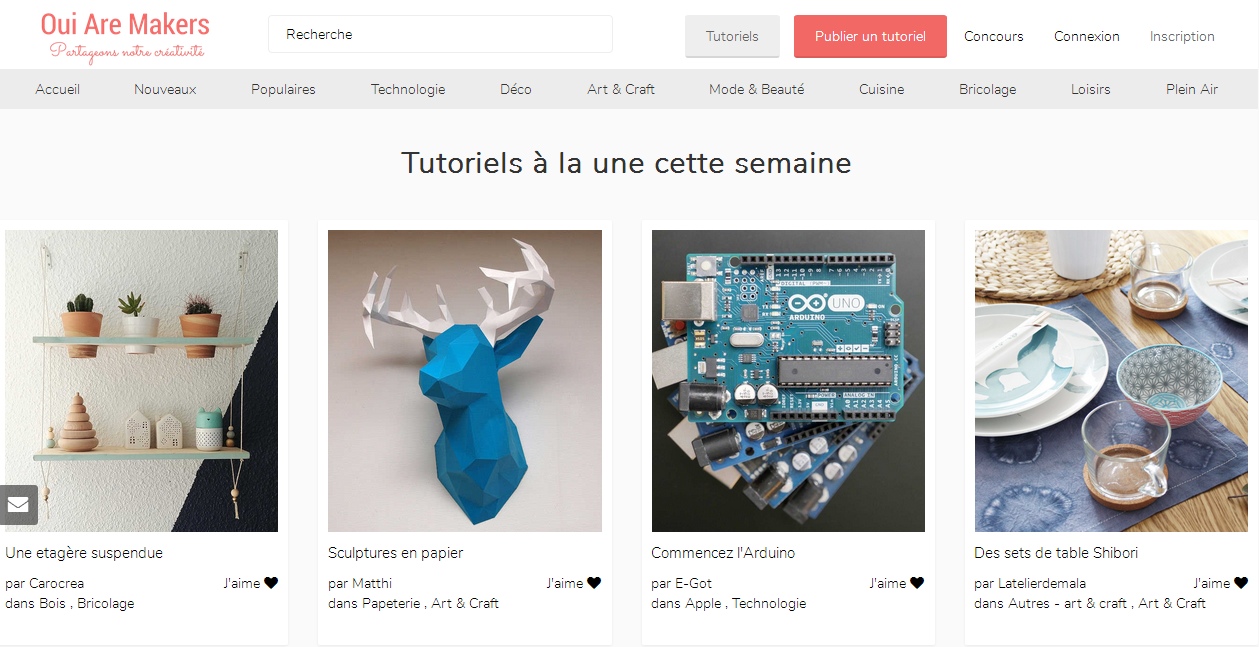Viewport: 1259px width, 647px height.
Task: Click the Tutoriels button
Action: [732, 36]
